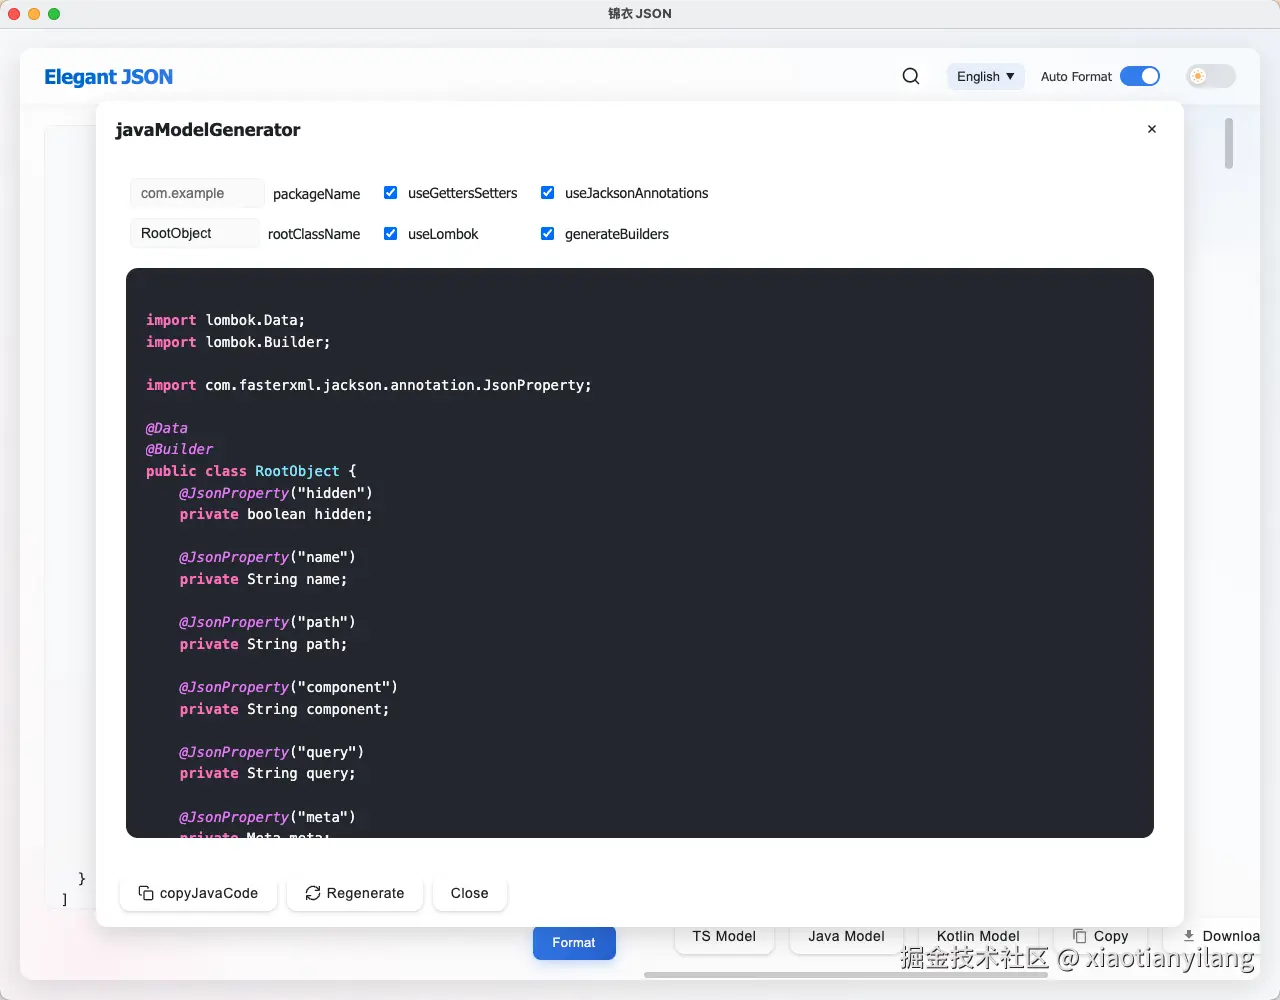This screenshot has height=1000, width=1280.
Task: Click the javaModelGenerator dialog title
Action: tap(208, 130)
